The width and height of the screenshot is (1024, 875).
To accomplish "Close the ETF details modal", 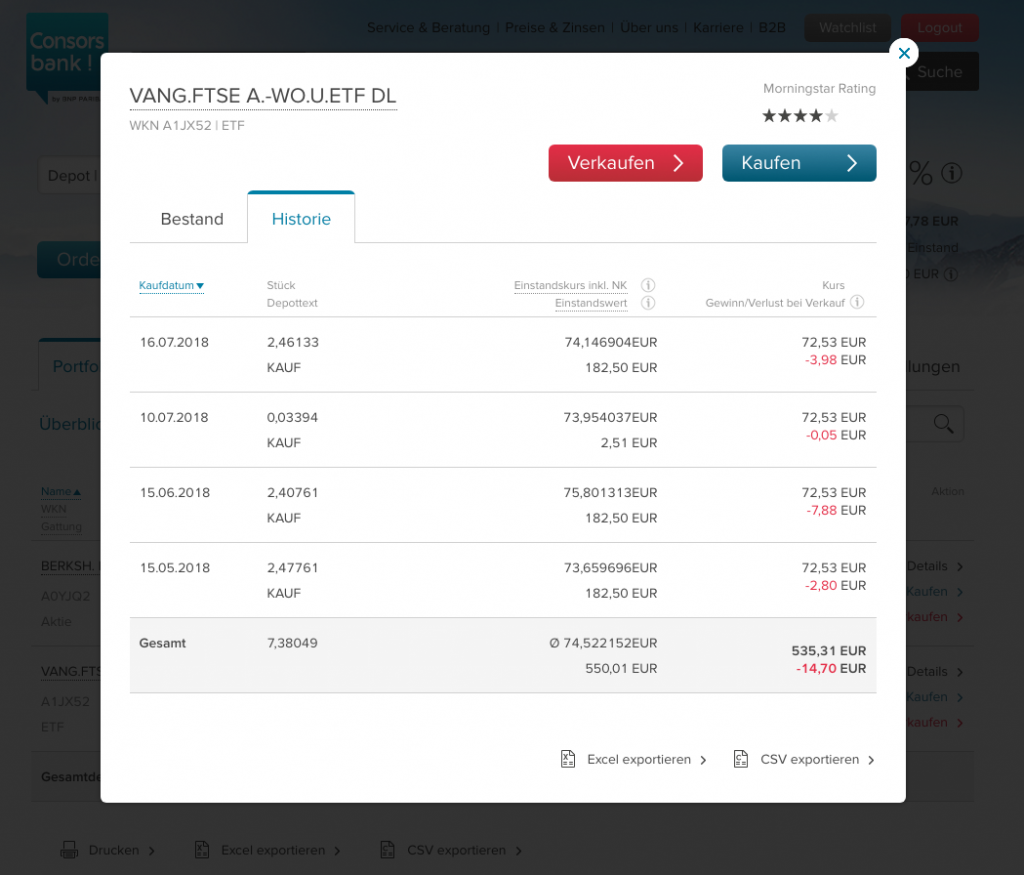I will tap(904, 53).
